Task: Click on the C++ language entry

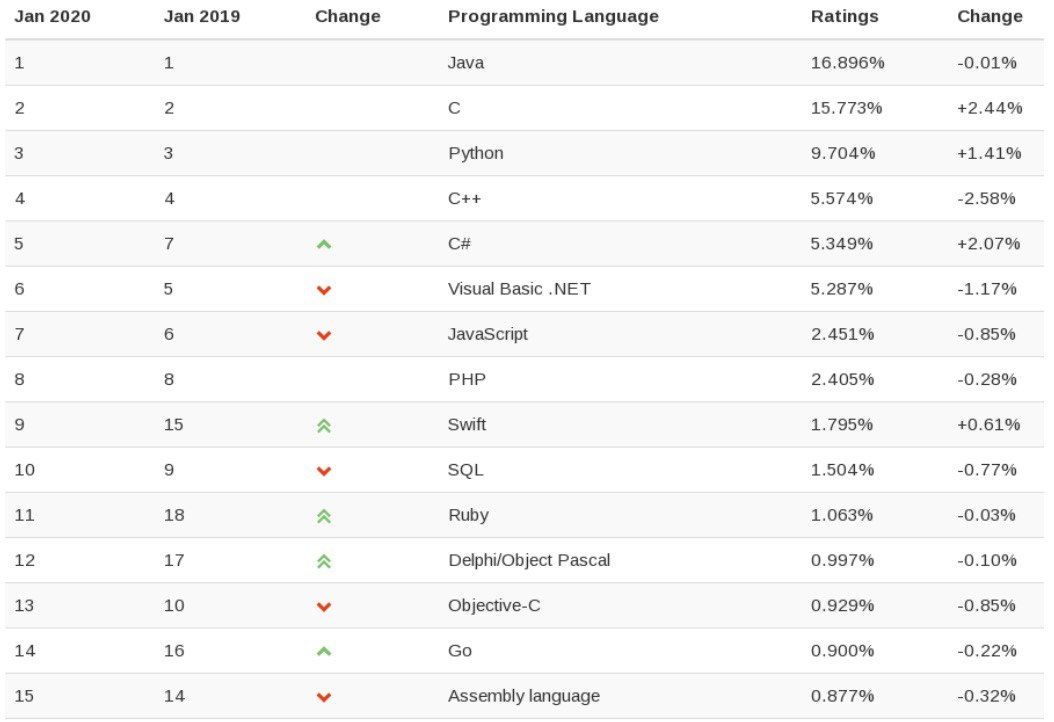Action: [x=464, y=198]
